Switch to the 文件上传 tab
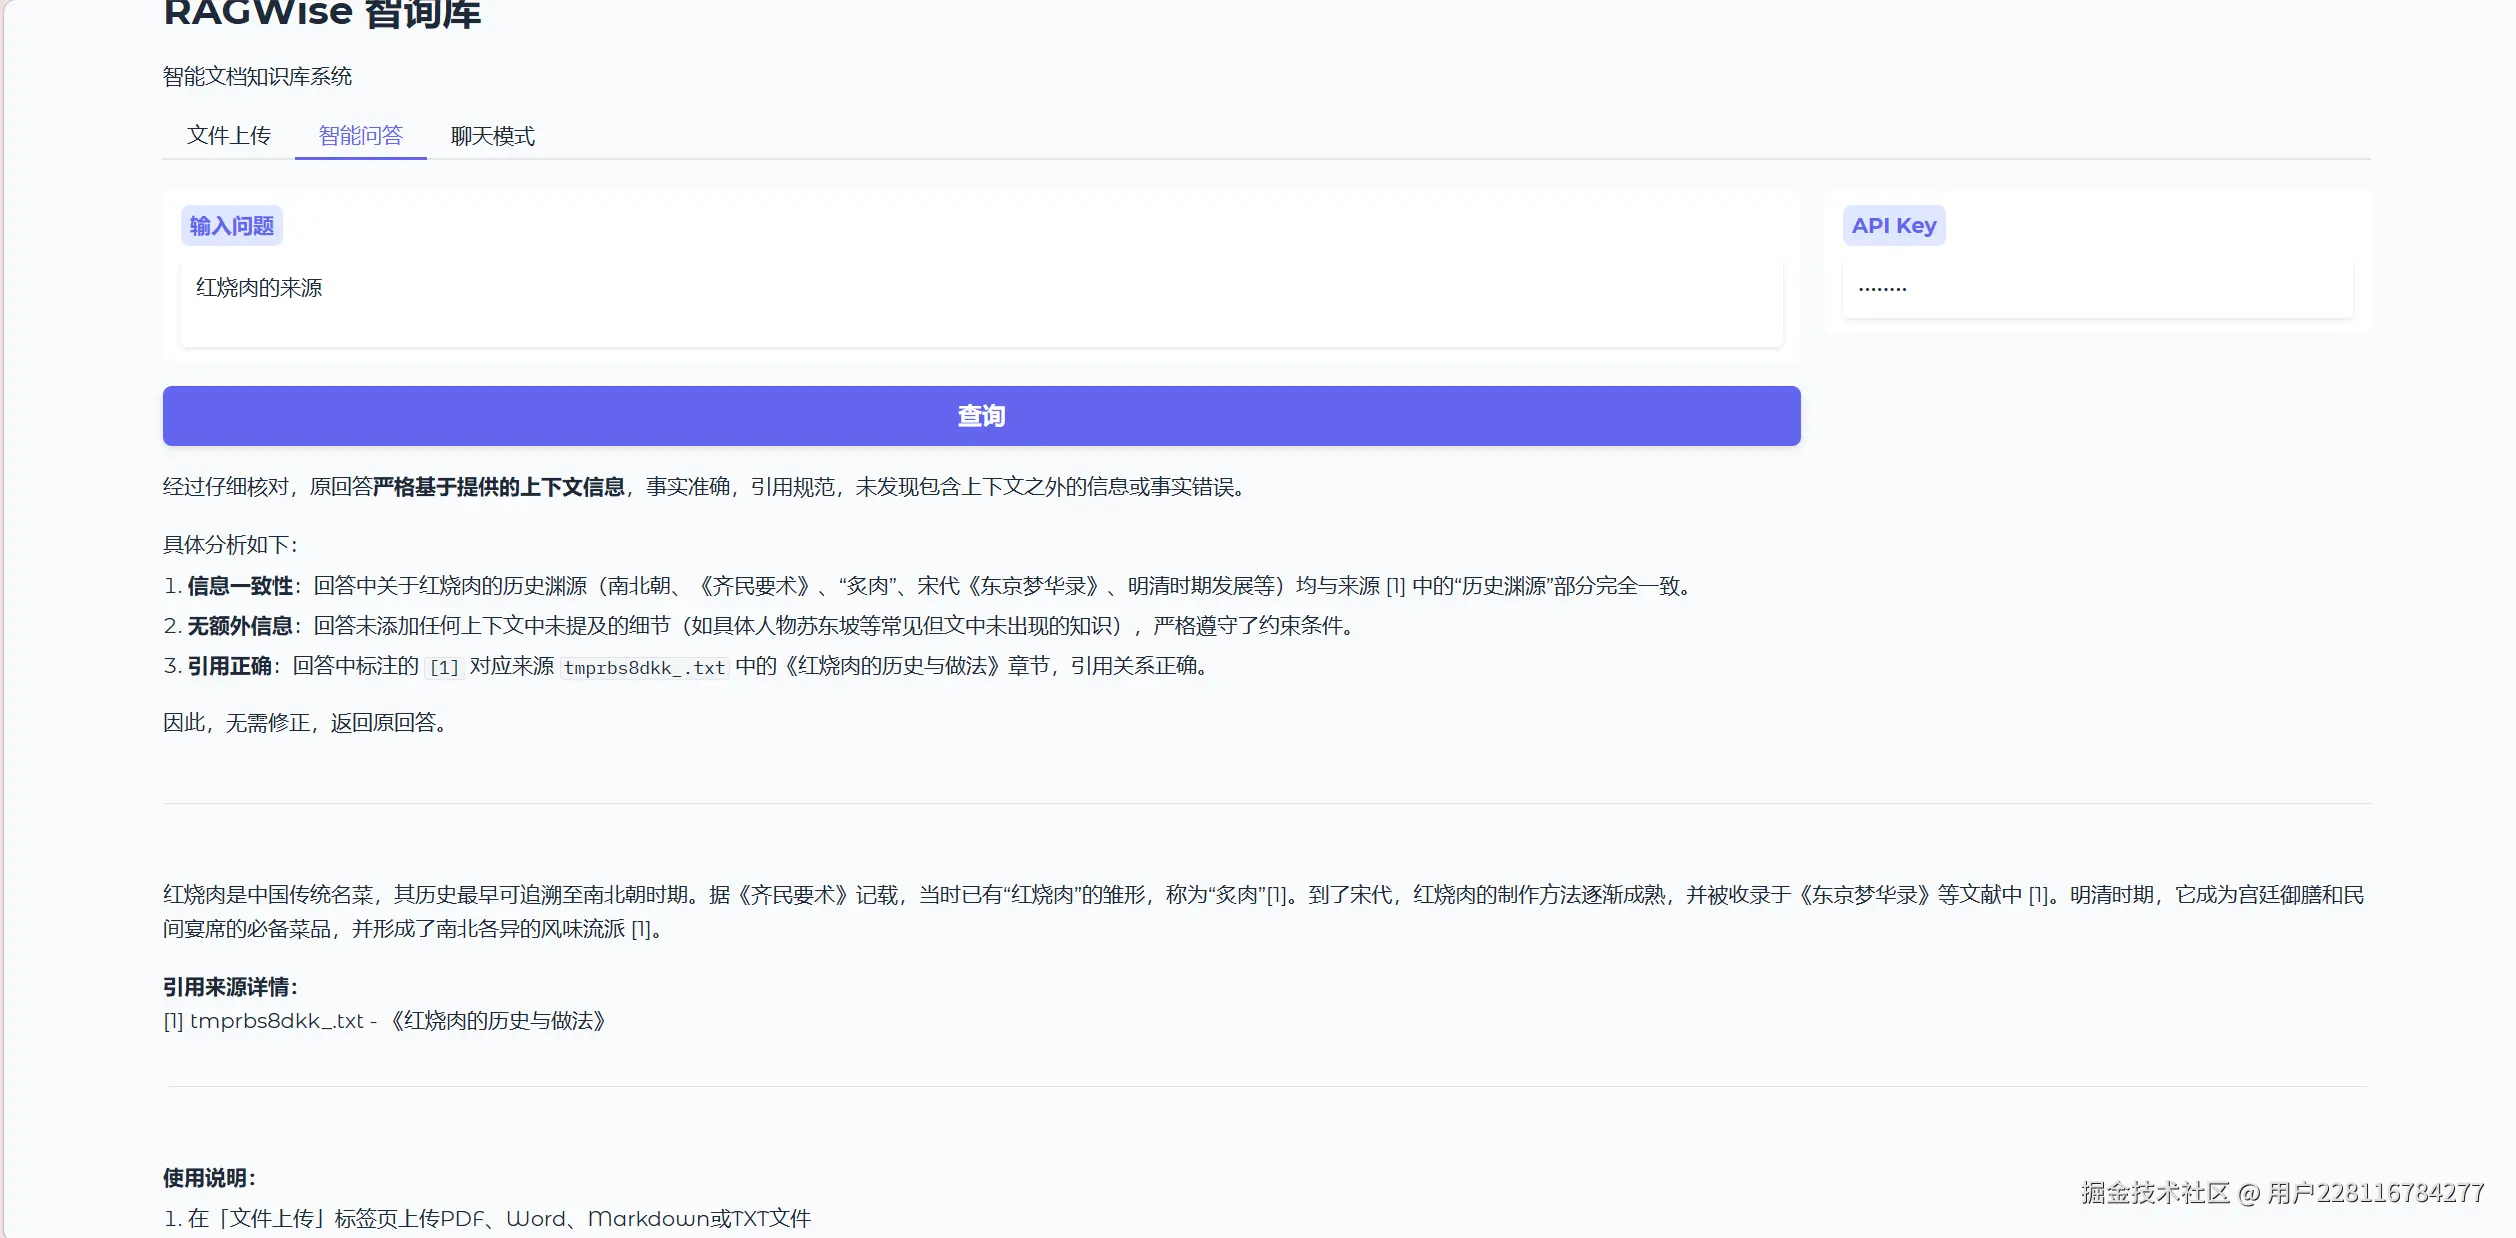The image size is (2516, 1238). click(228, 136)
